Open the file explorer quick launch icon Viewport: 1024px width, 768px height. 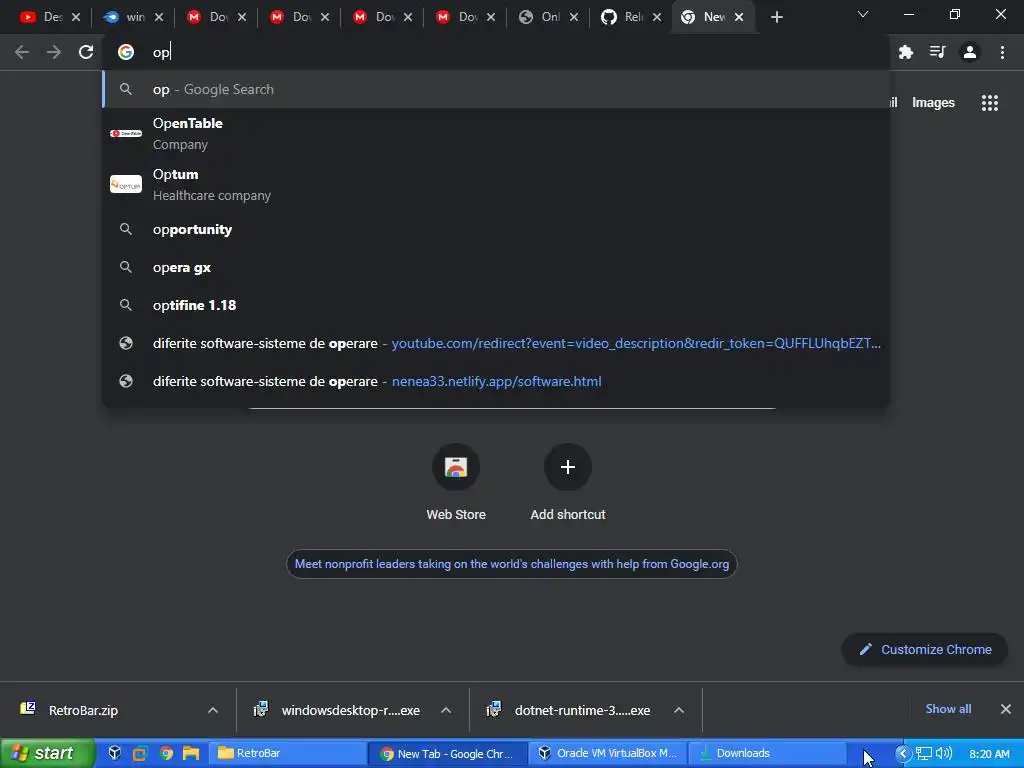(x=191, y=753)
